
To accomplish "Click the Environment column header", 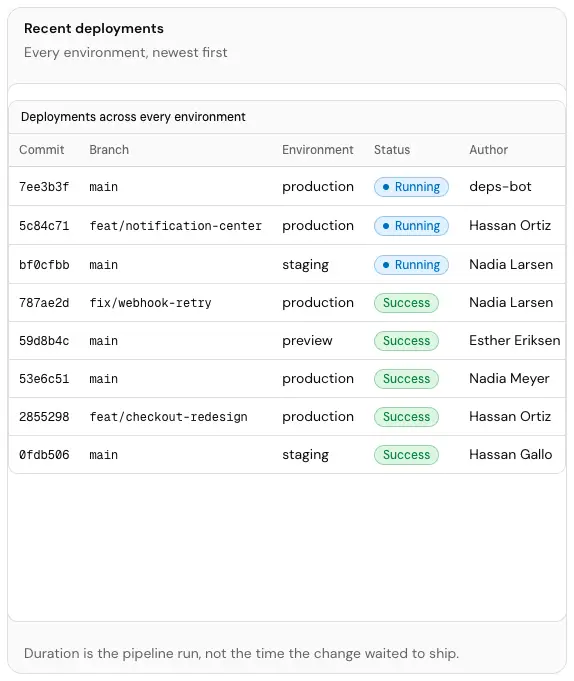I will 318,150.
